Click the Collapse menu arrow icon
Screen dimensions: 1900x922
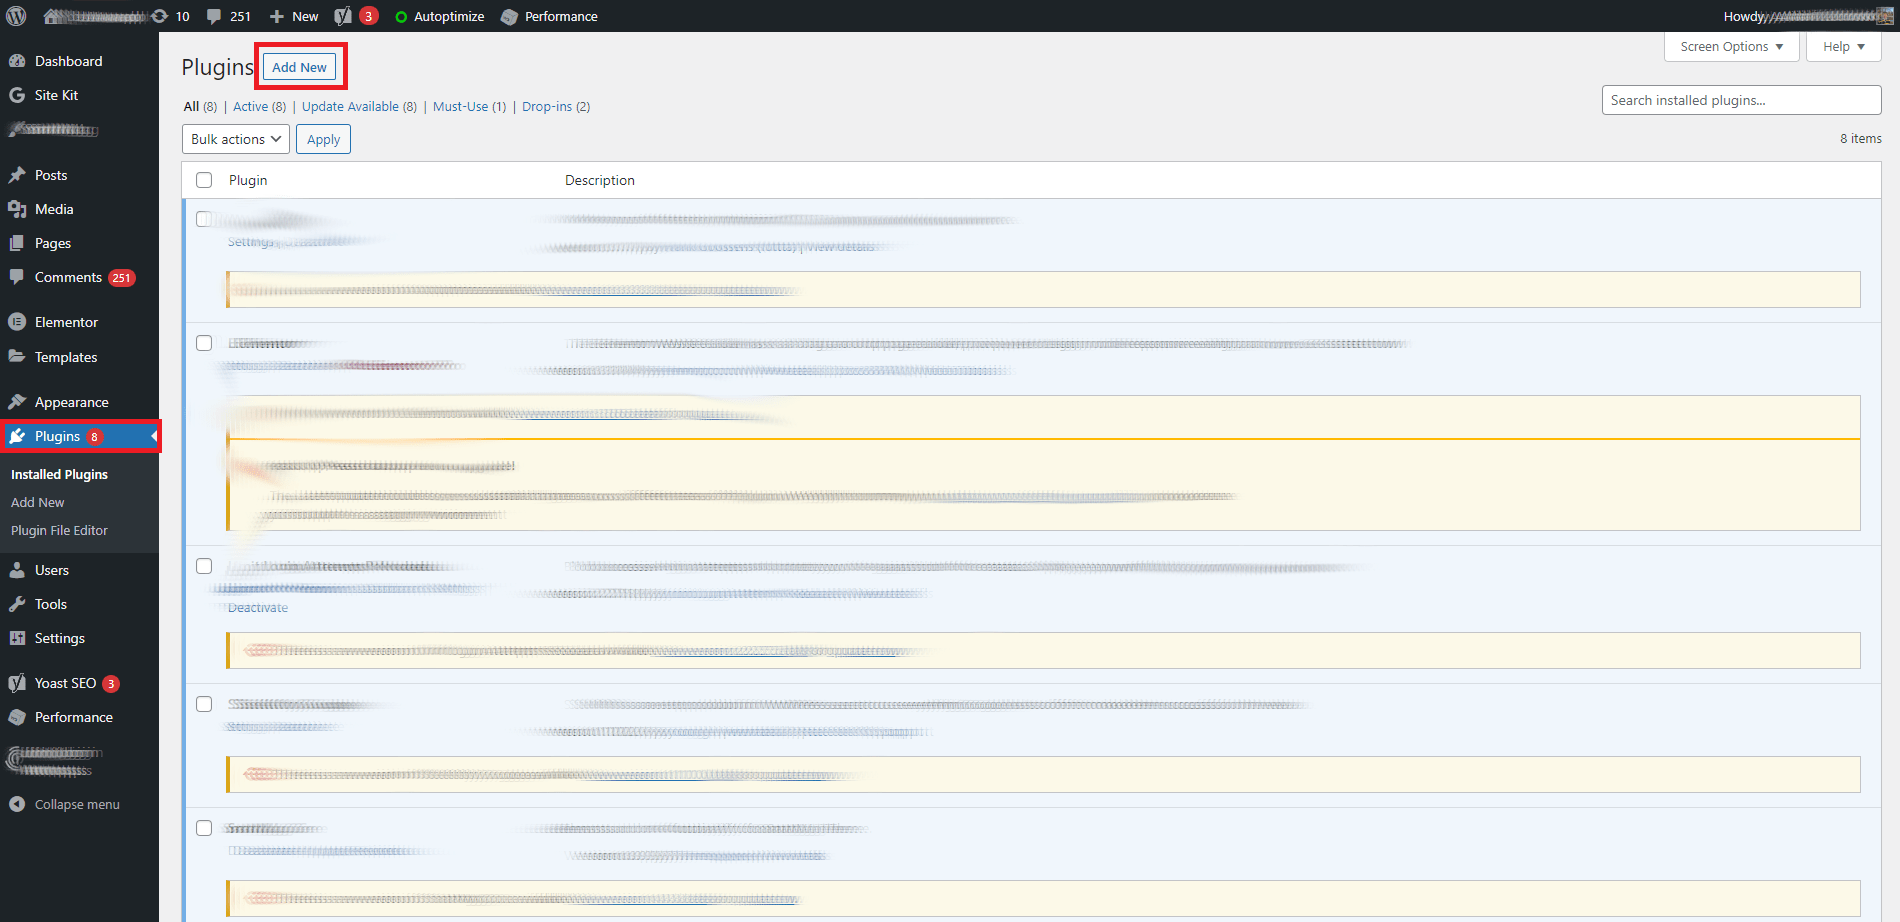pyautogui.click(x=17, y=804)
